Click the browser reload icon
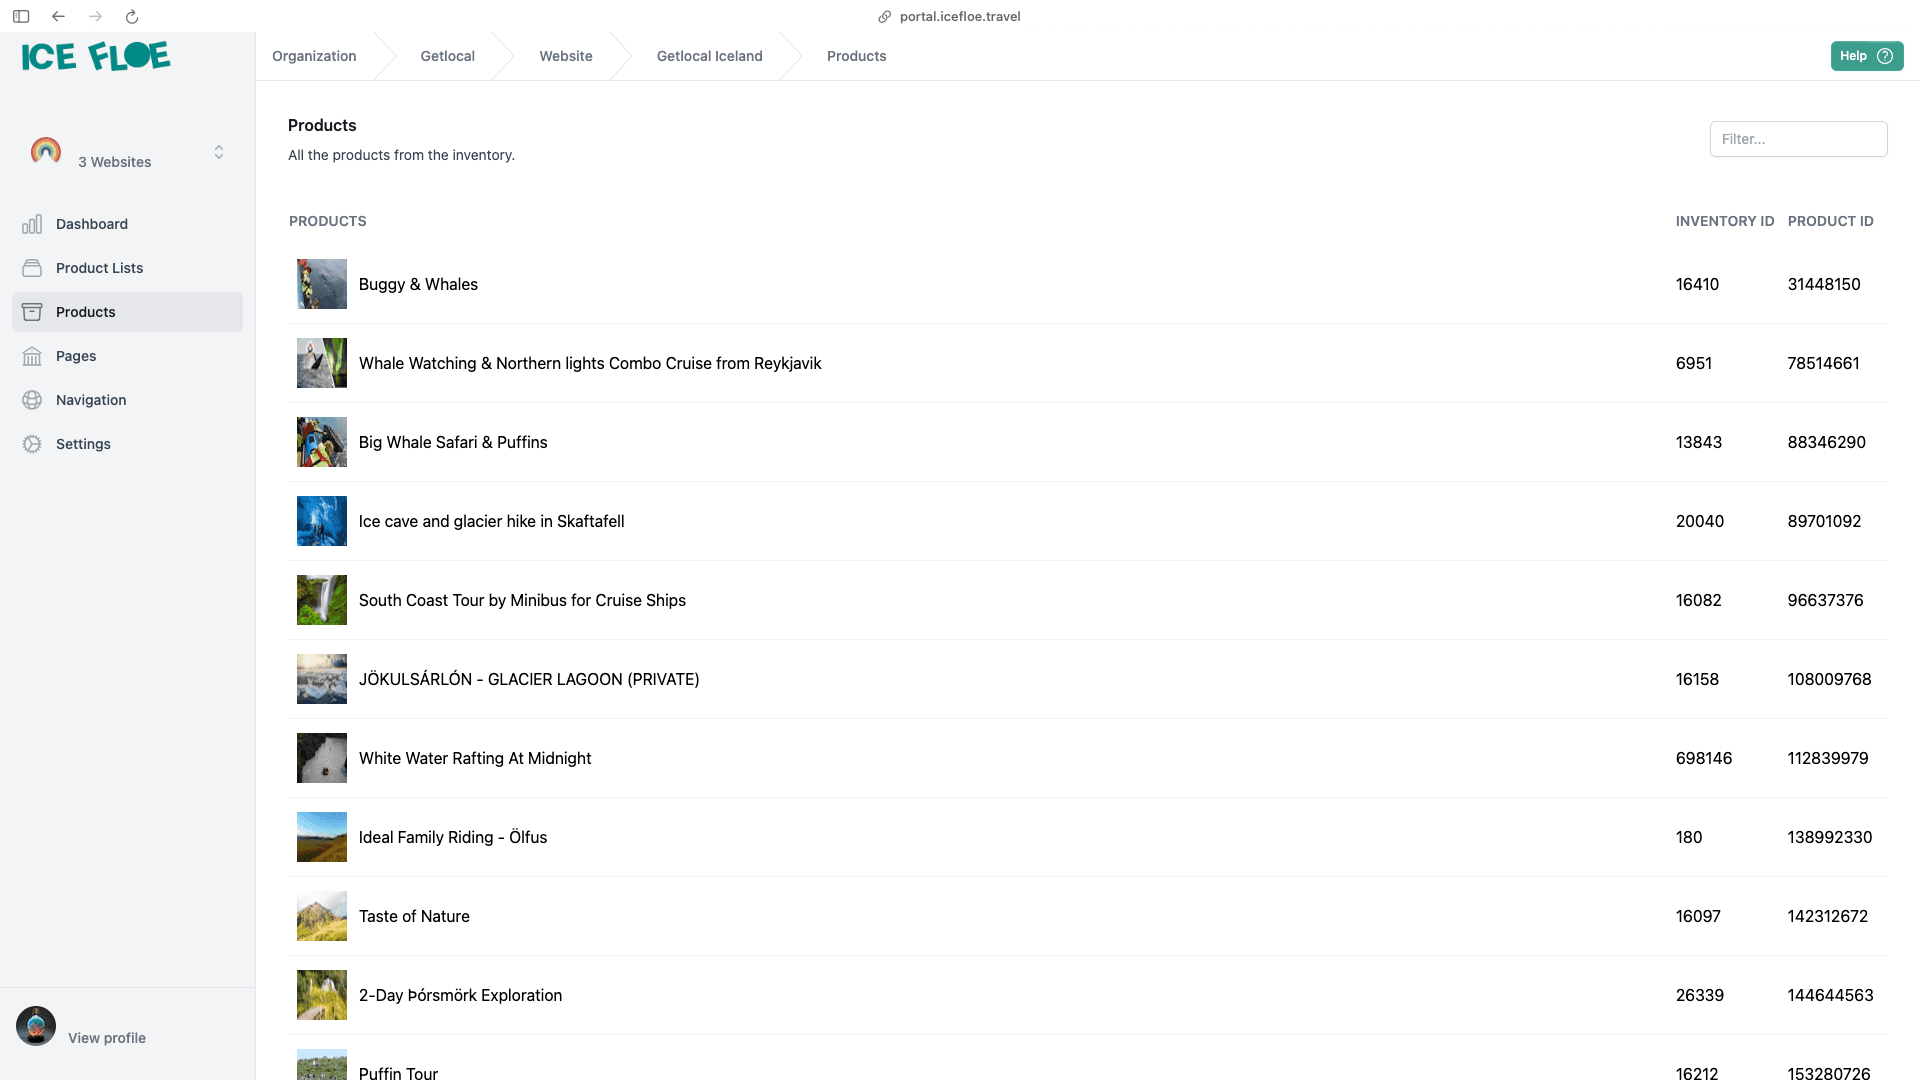 (x=131, y=16)
